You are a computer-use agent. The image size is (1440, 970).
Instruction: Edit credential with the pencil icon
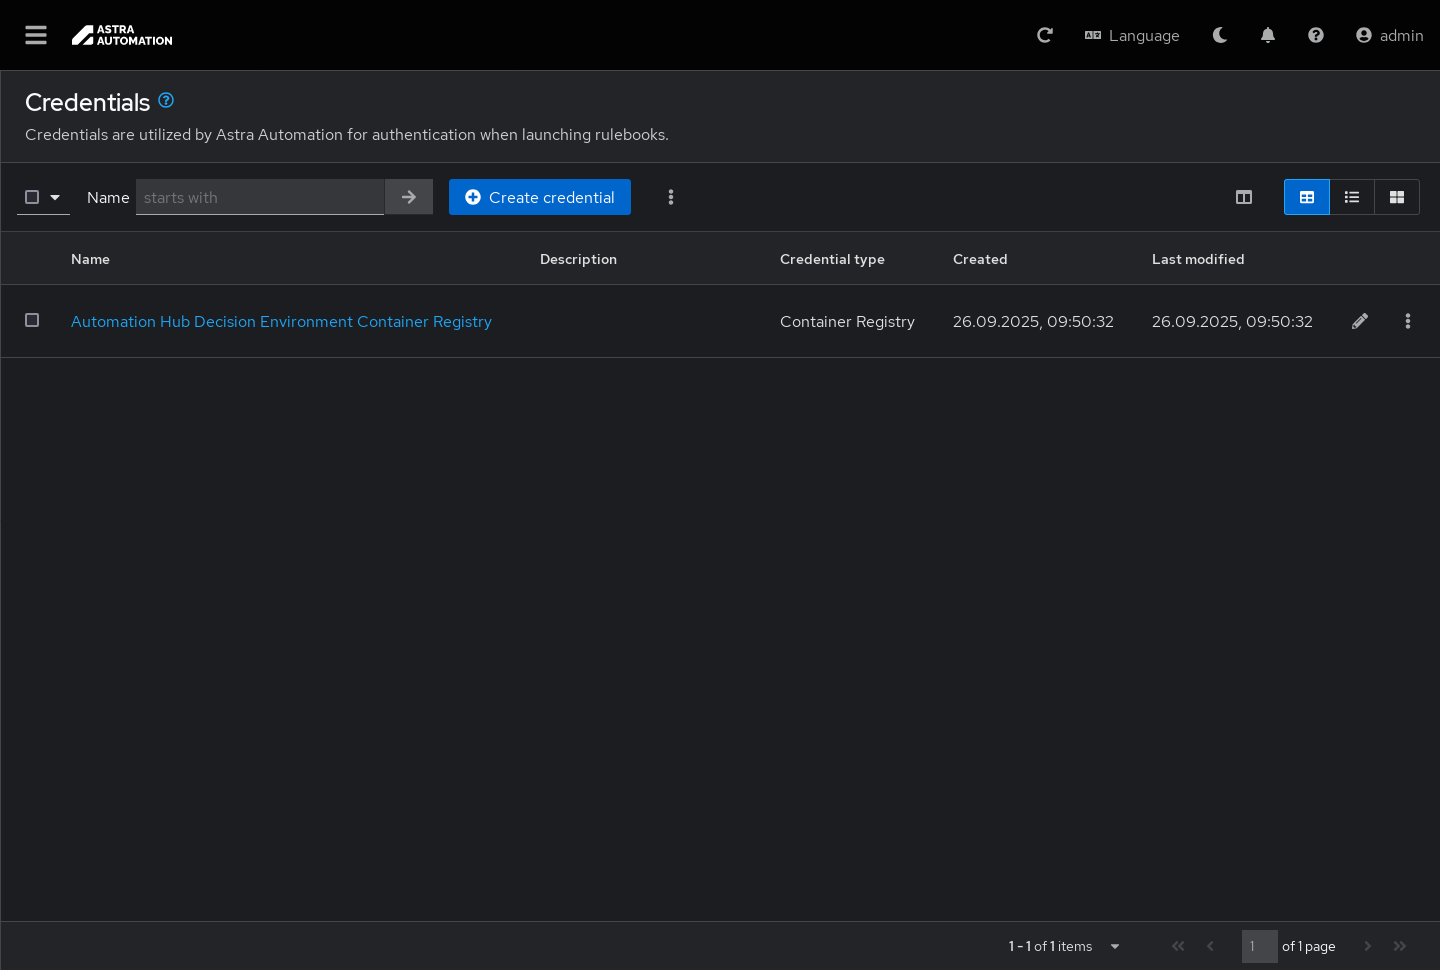click(x=1360, y=321)
